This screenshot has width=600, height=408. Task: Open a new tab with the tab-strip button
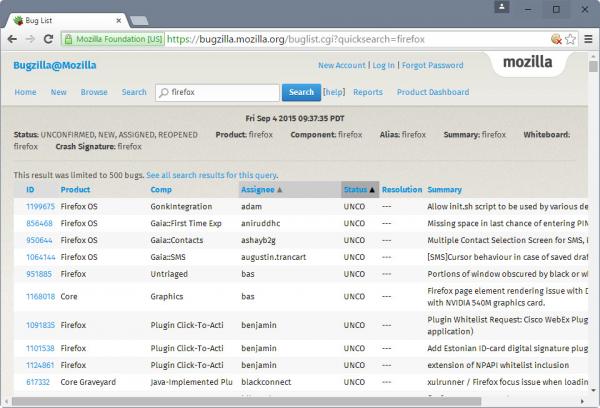tap(139, 21)
